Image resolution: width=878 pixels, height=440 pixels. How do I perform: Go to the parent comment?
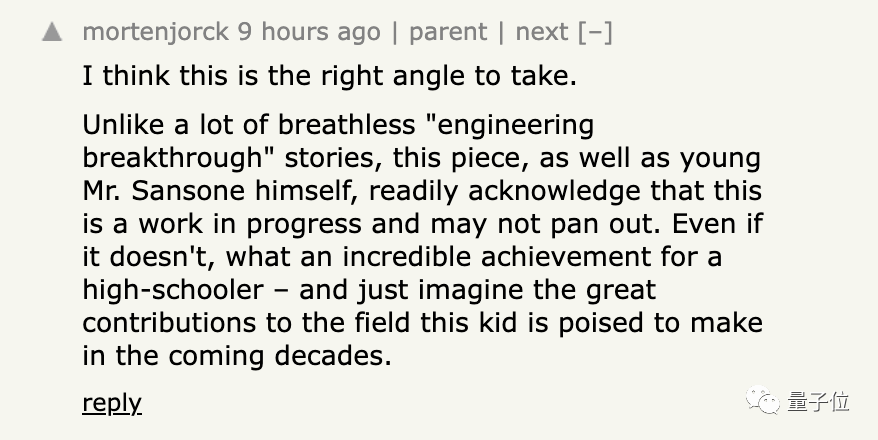pos(448,32)
